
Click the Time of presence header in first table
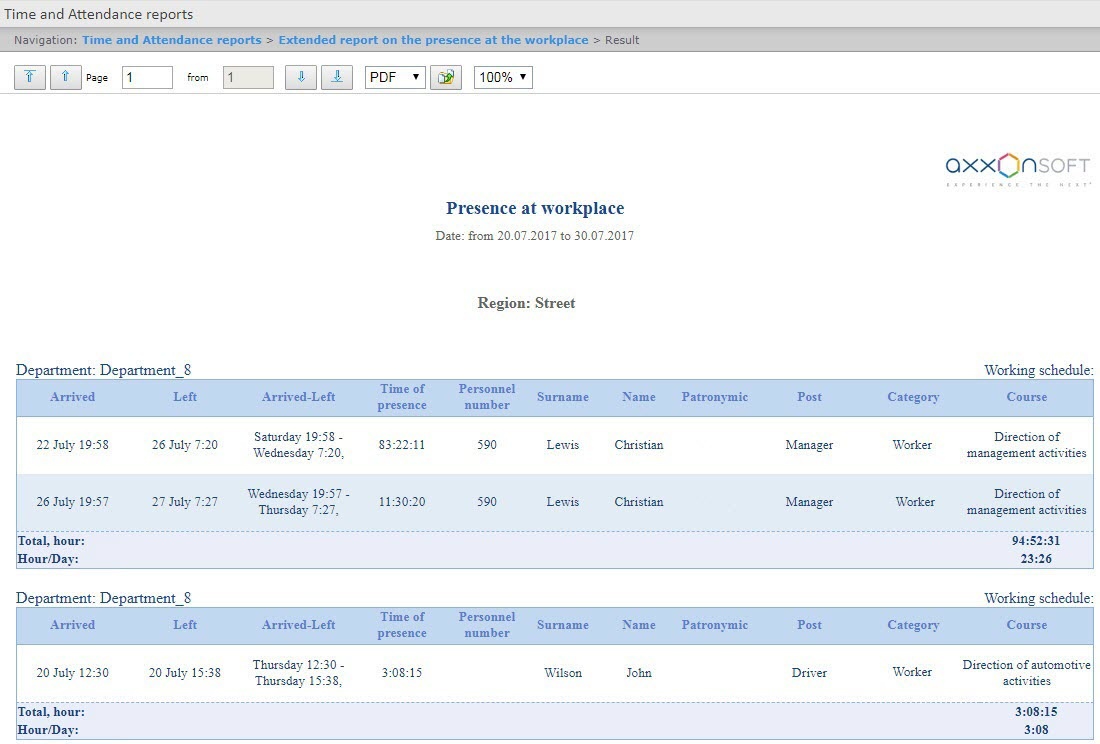point(402,397)
